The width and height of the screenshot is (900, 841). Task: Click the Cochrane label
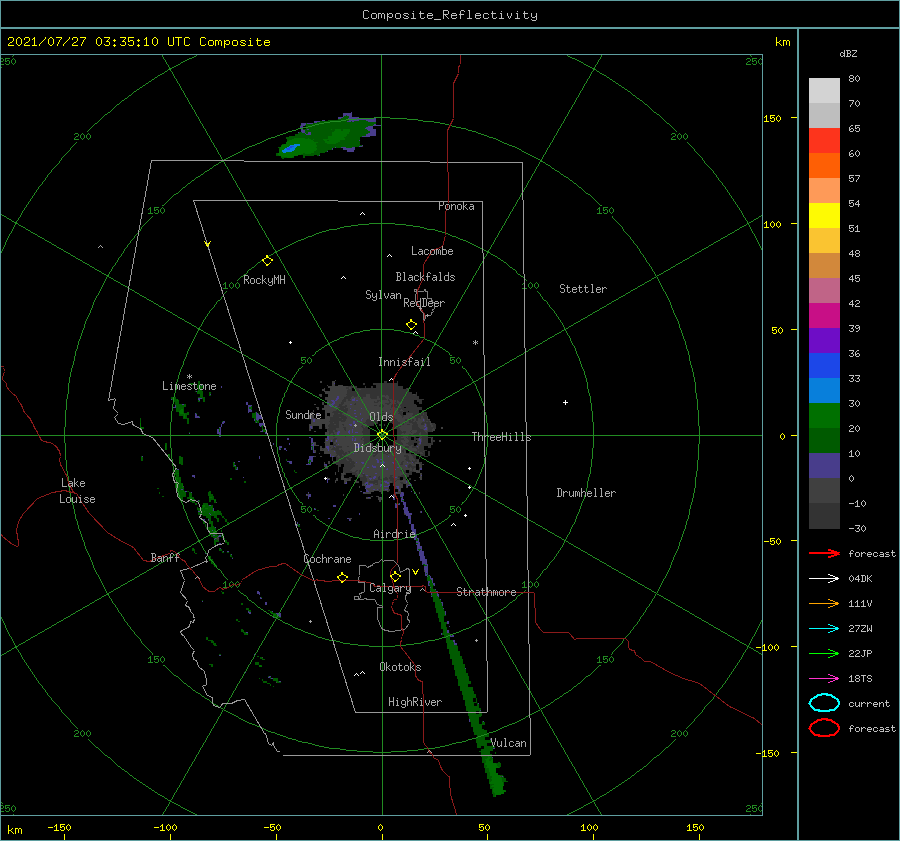click(327, 559)
